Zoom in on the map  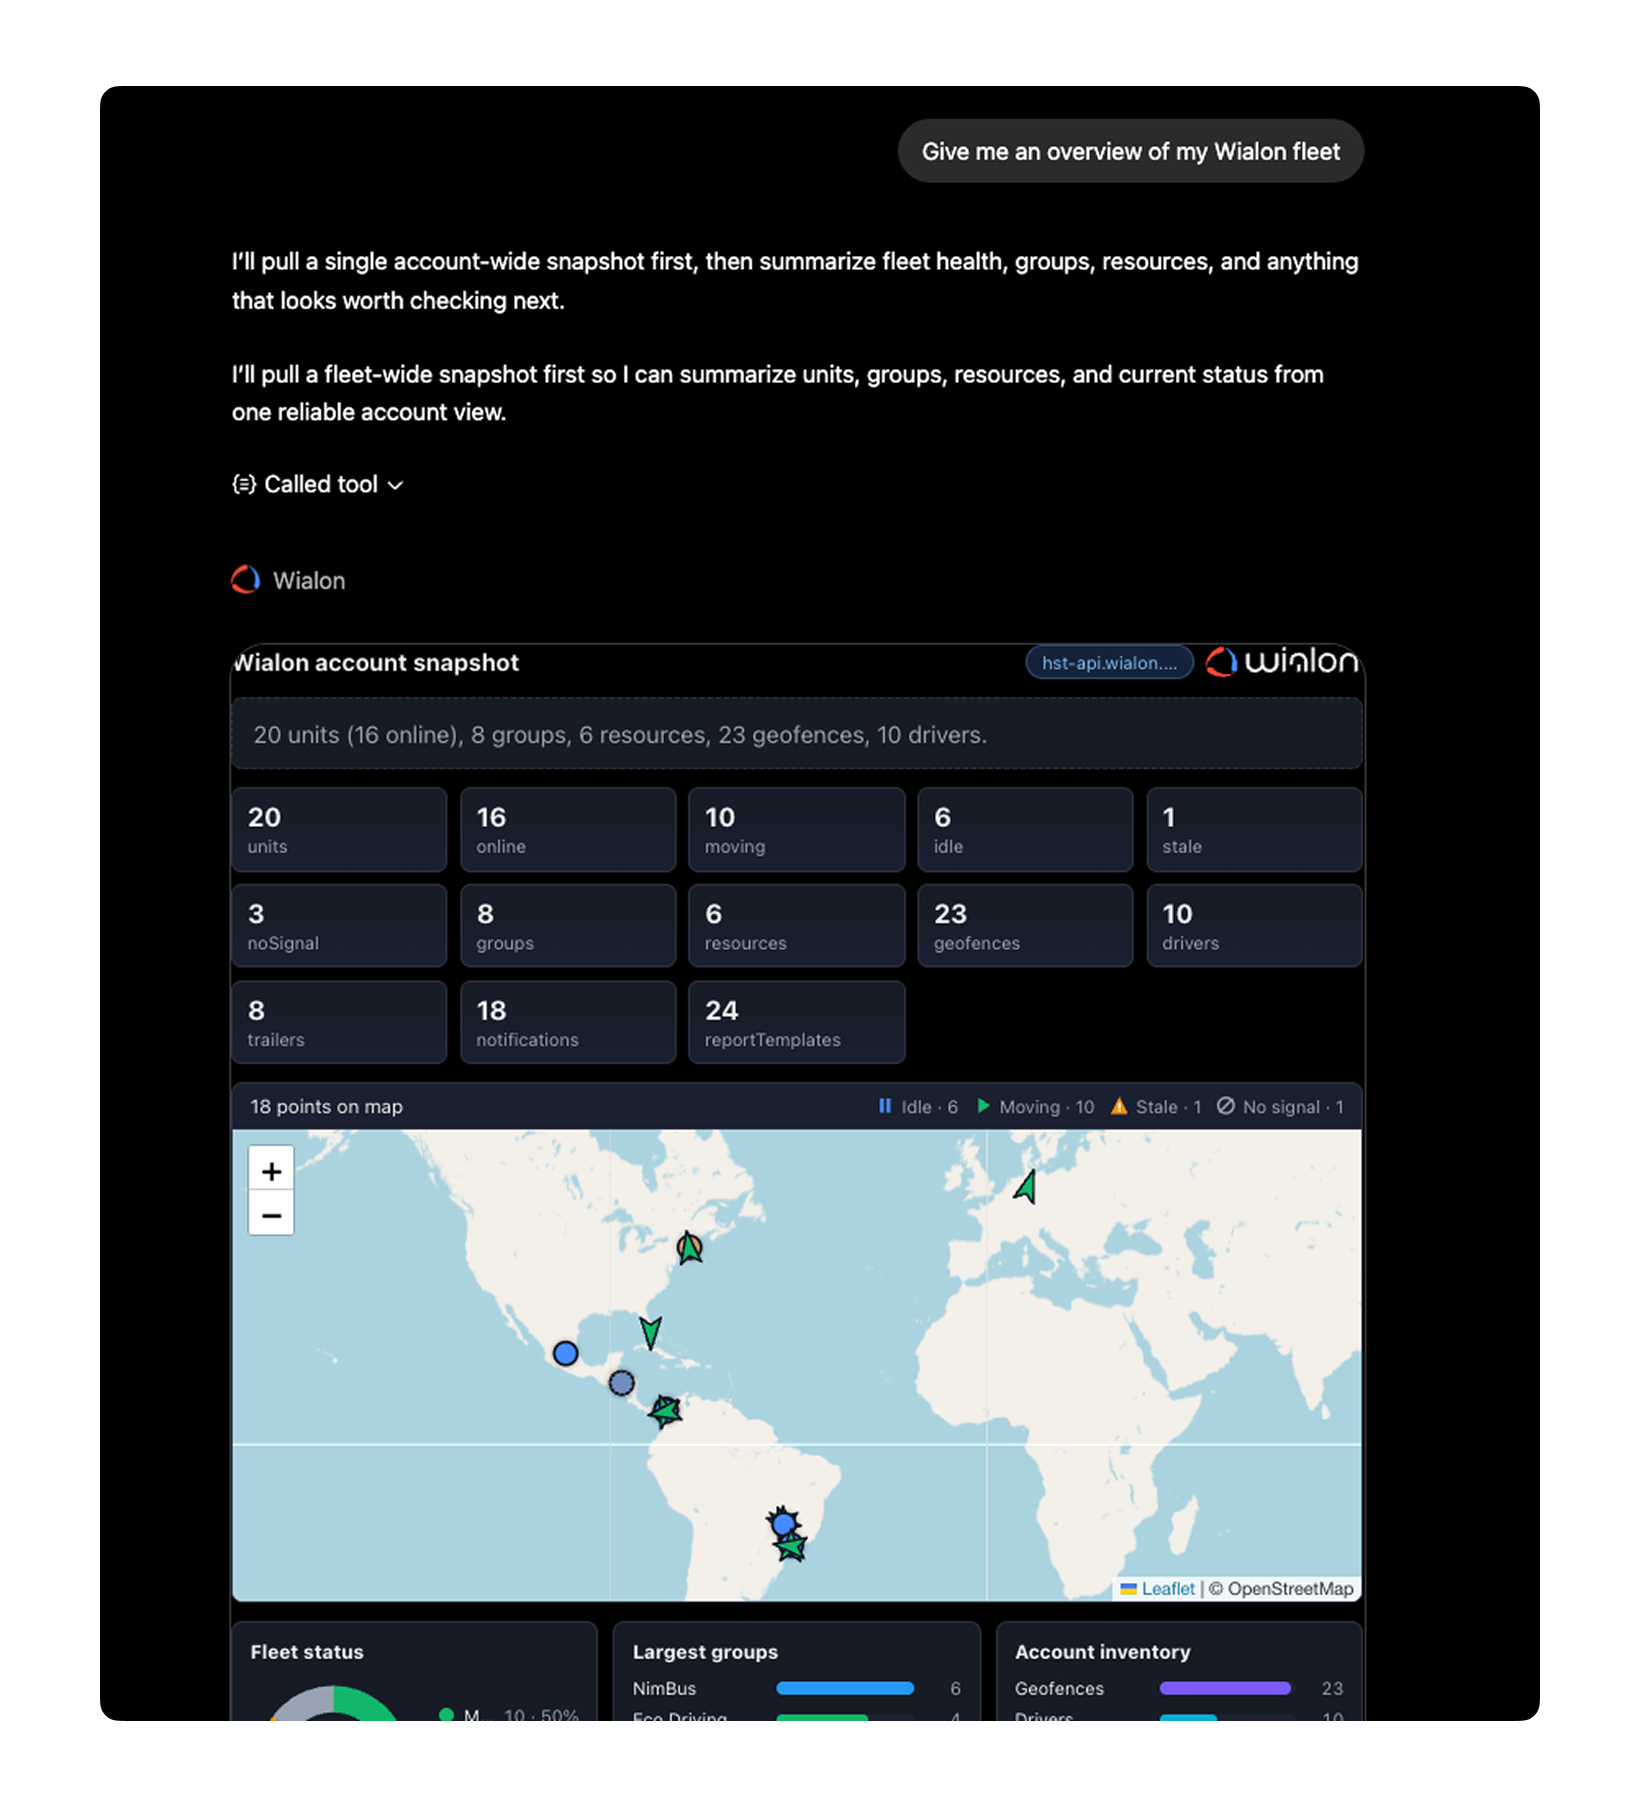point(271,1170)
